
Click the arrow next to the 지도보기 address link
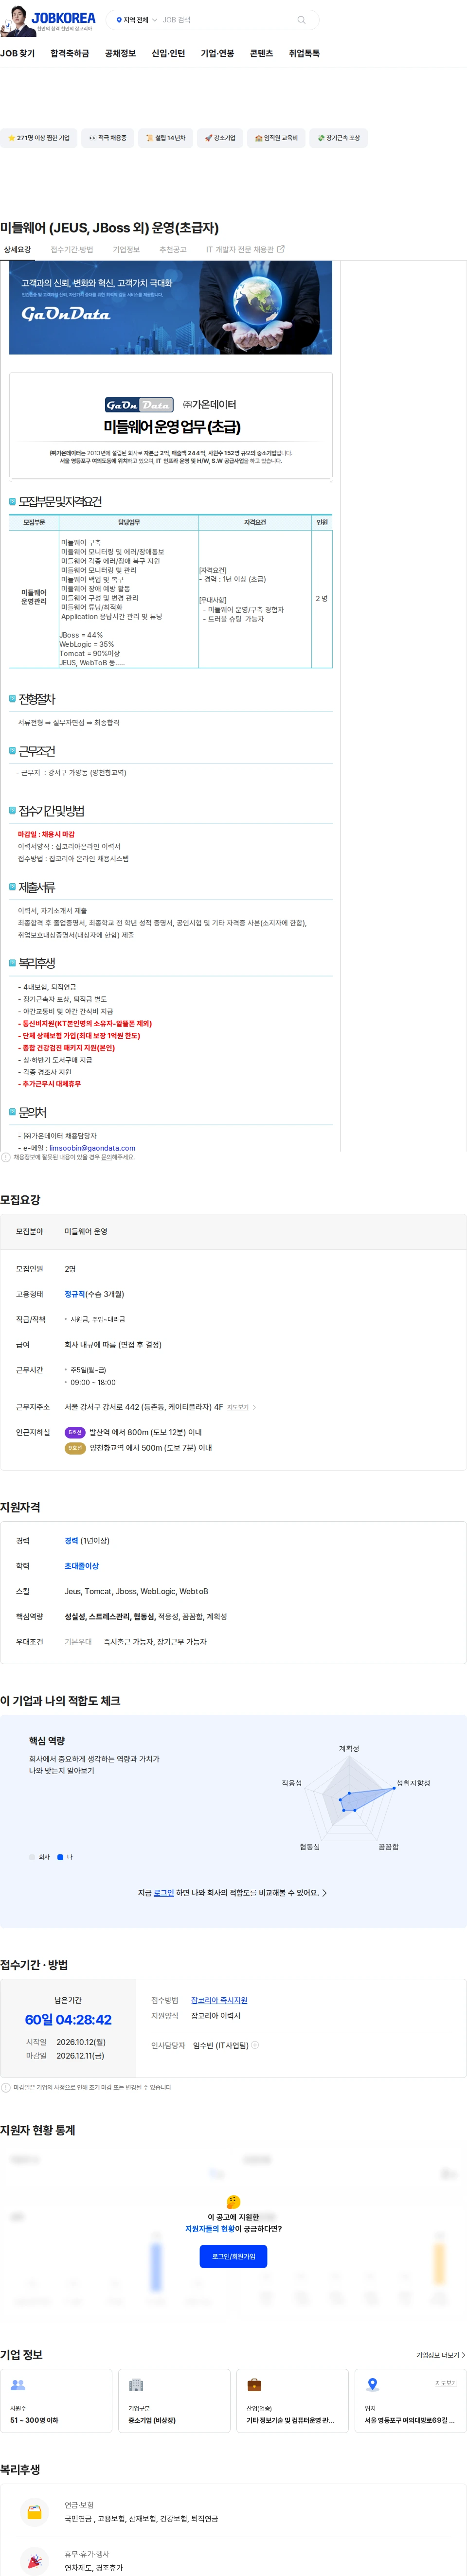coord(254,1407)
